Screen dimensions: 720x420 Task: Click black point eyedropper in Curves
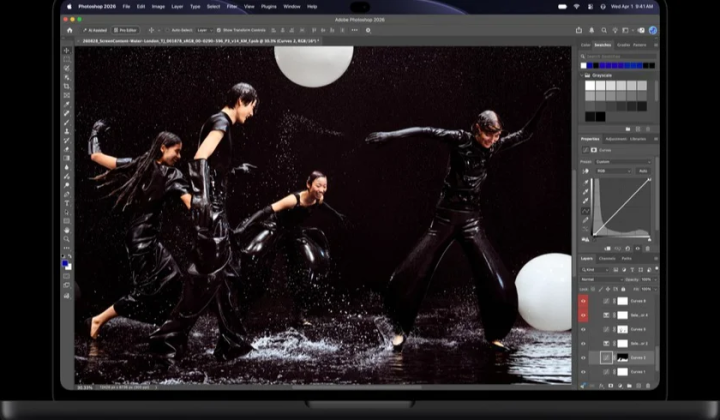585,182
